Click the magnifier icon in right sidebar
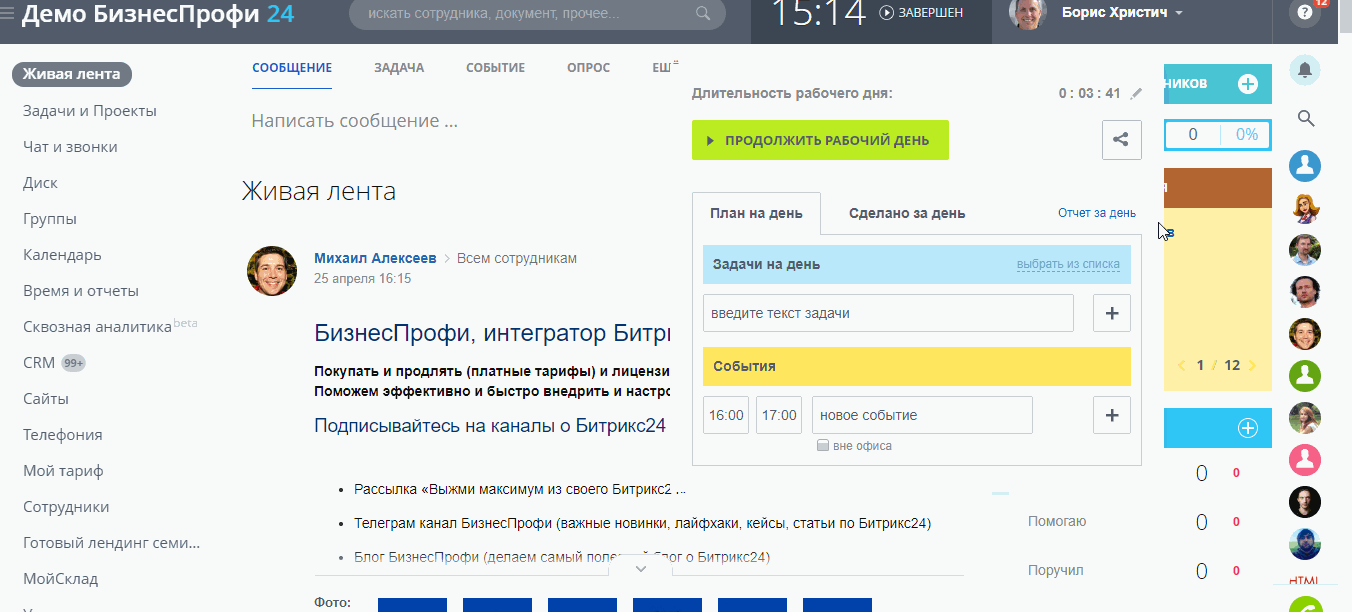 [x=1305, y=118]
